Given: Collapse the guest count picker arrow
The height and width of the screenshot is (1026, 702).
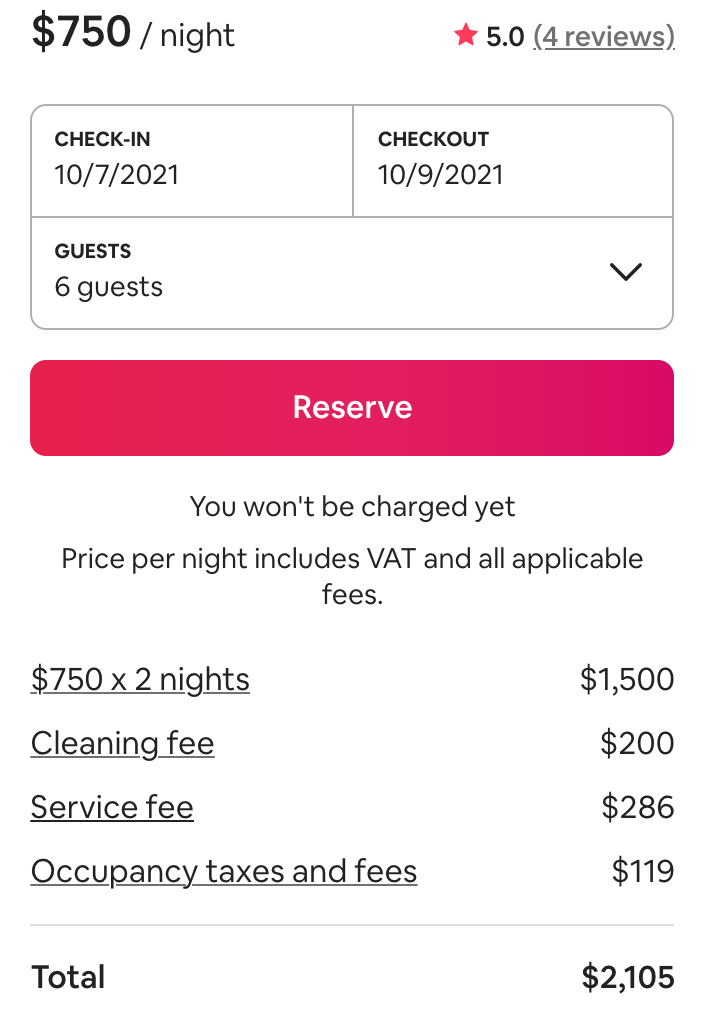Looking at the screenshot, I should coord(627,271).
